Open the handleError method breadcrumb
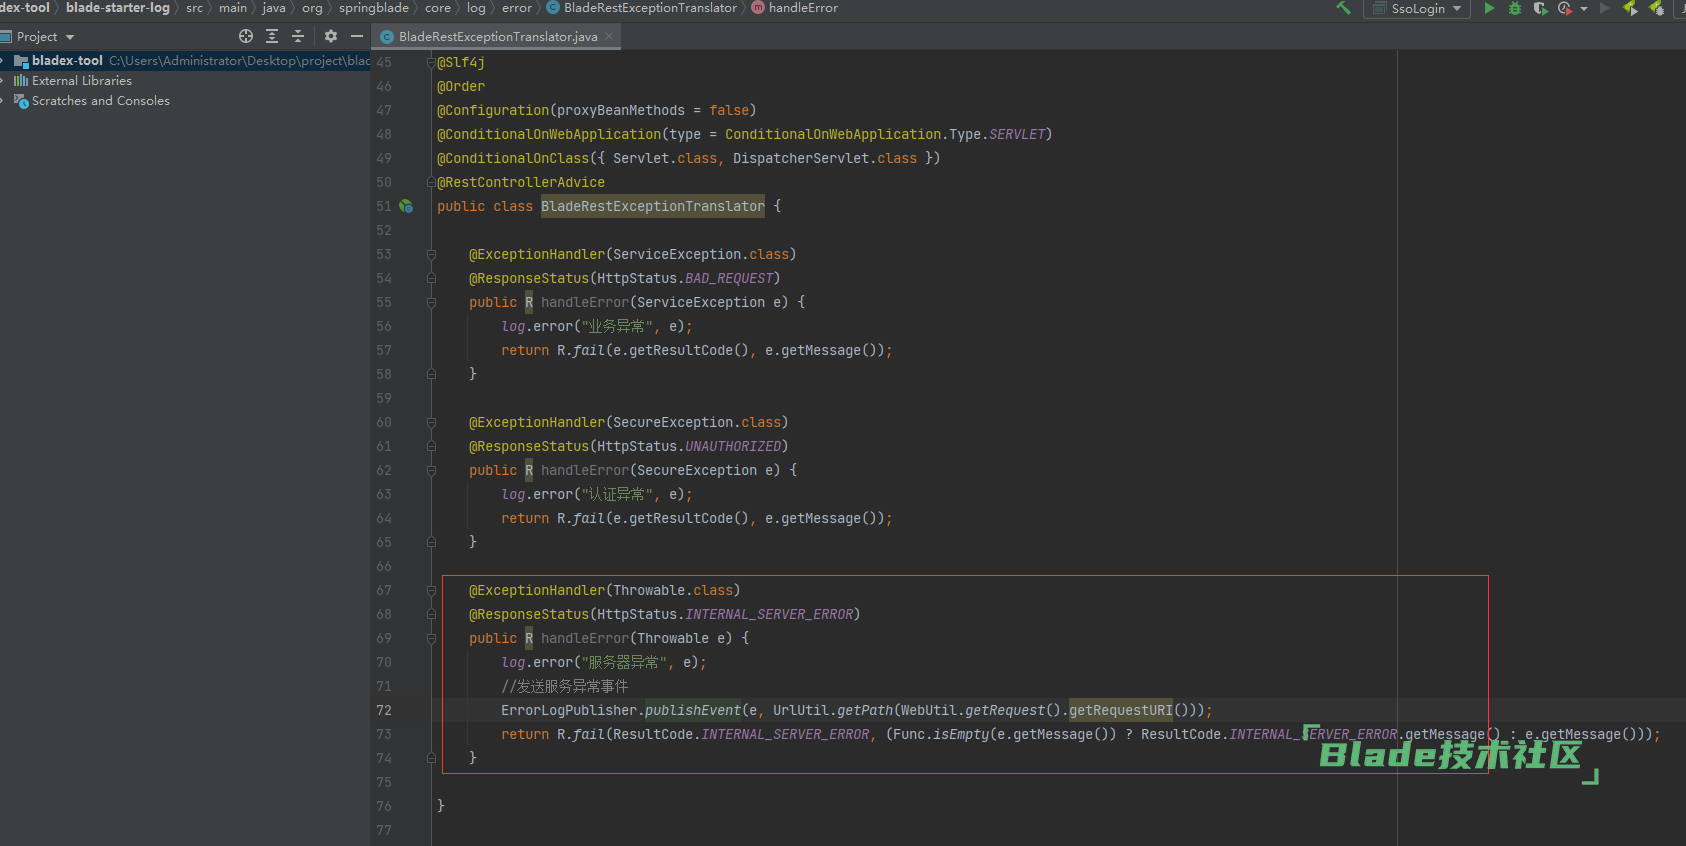1686x846 pixels. point(795,8)
